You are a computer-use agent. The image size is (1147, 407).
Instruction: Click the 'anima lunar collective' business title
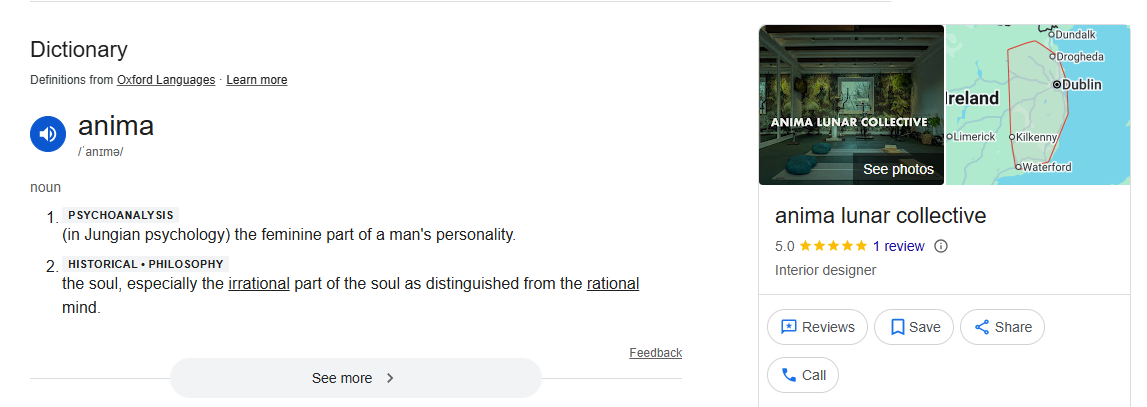tap(880, 216)
